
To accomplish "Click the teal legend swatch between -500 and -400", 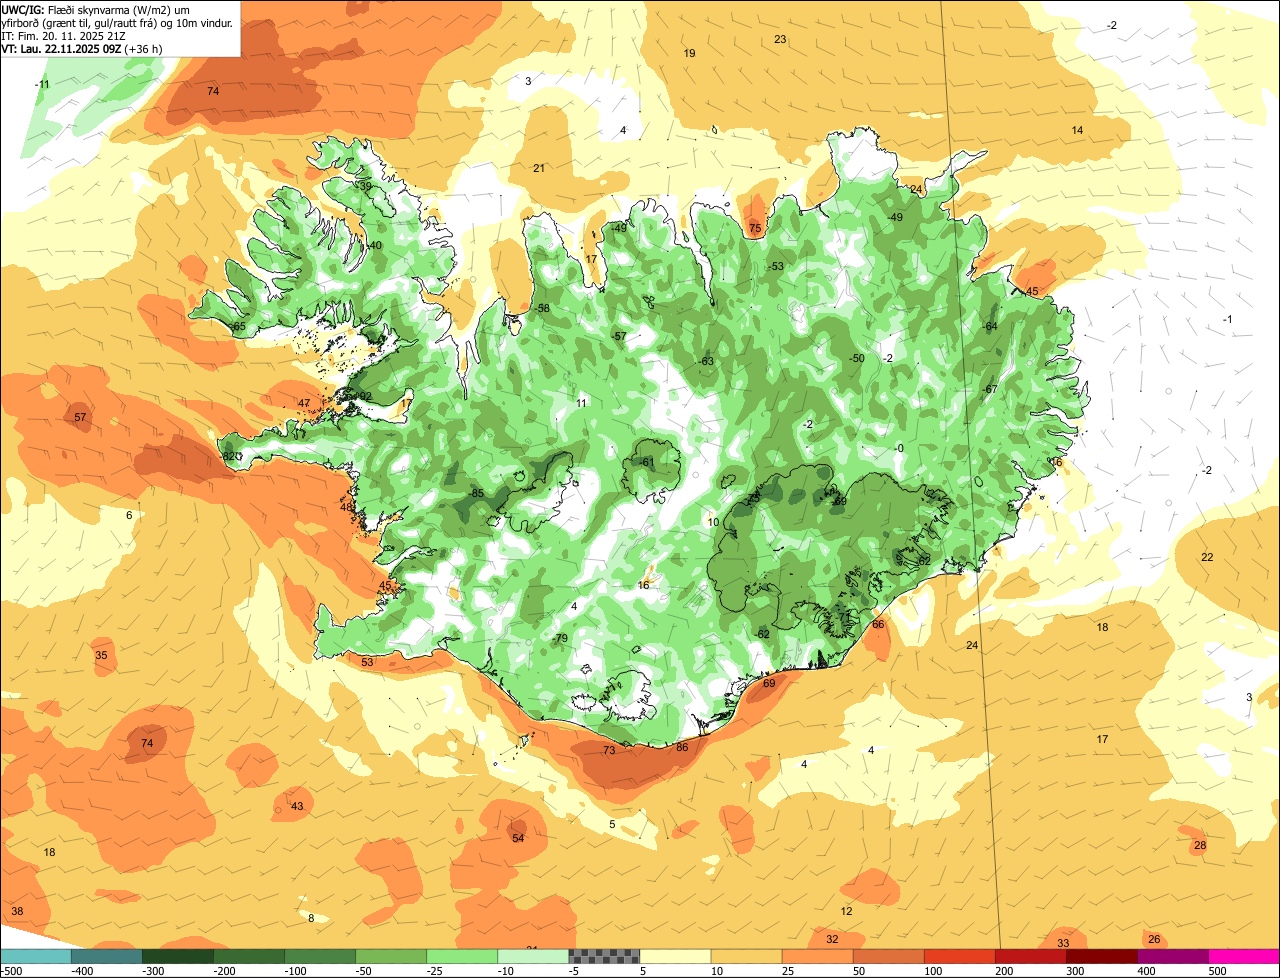I will [35, 956].
